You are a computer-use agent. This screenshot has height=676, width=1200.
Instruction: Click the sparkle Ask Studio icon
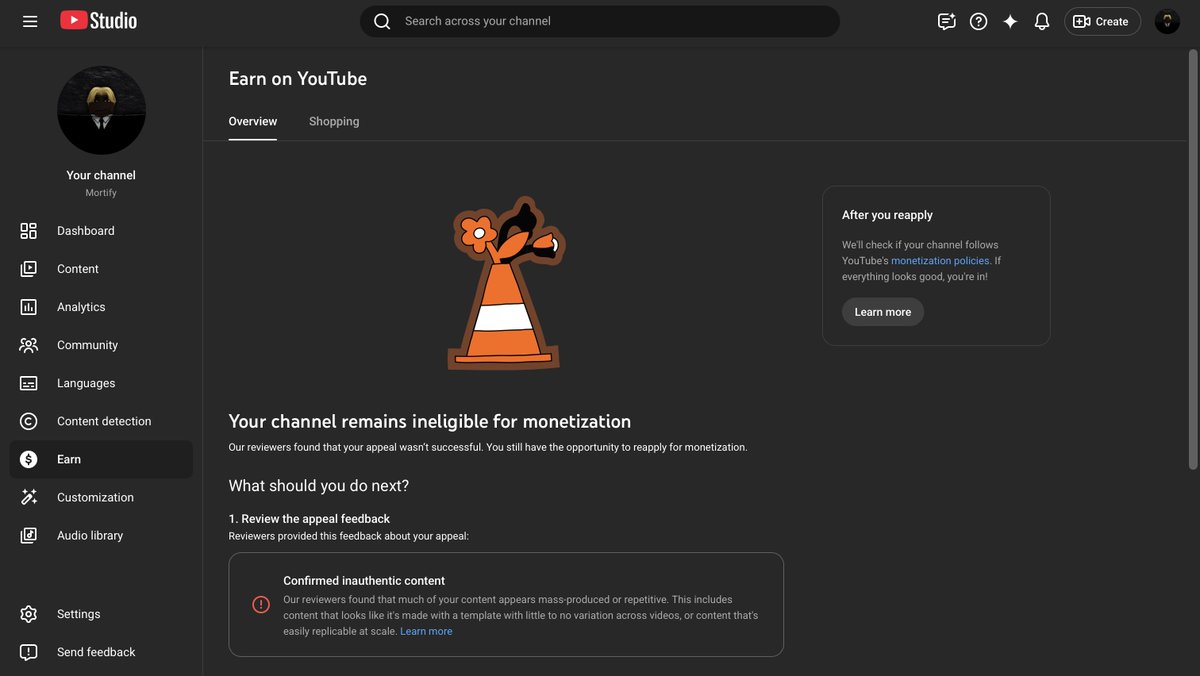click(1010, 21)
